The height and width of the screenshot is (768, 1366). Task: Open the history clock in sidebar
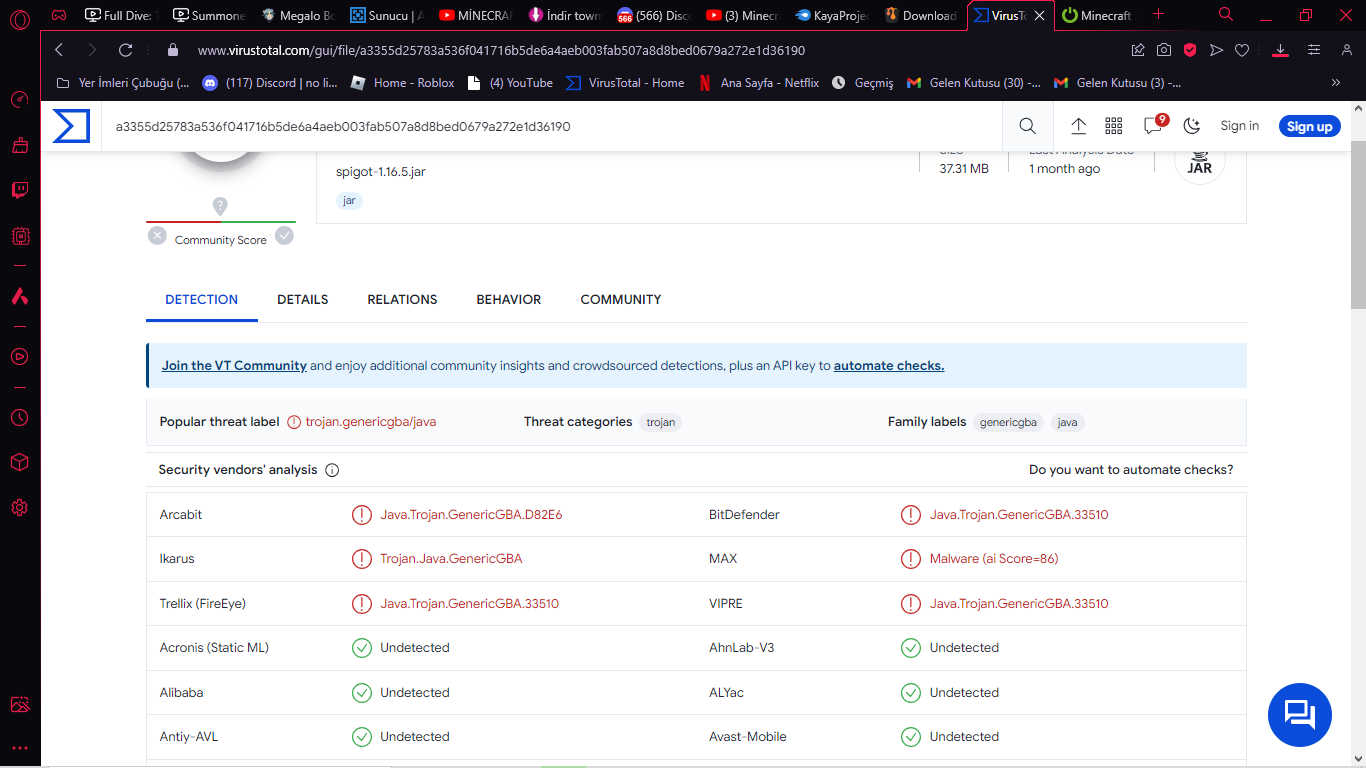[x=19, y=417]
